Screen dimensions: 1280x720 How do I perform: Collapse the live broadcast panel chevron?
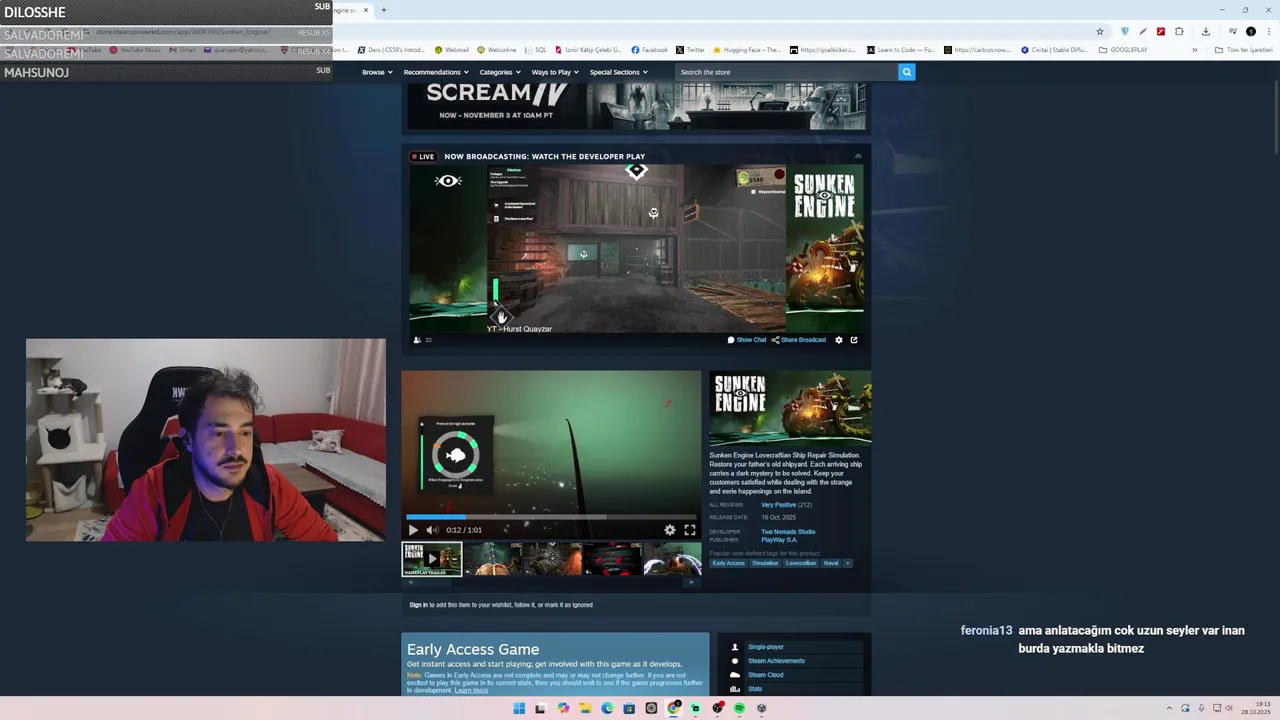858,156
